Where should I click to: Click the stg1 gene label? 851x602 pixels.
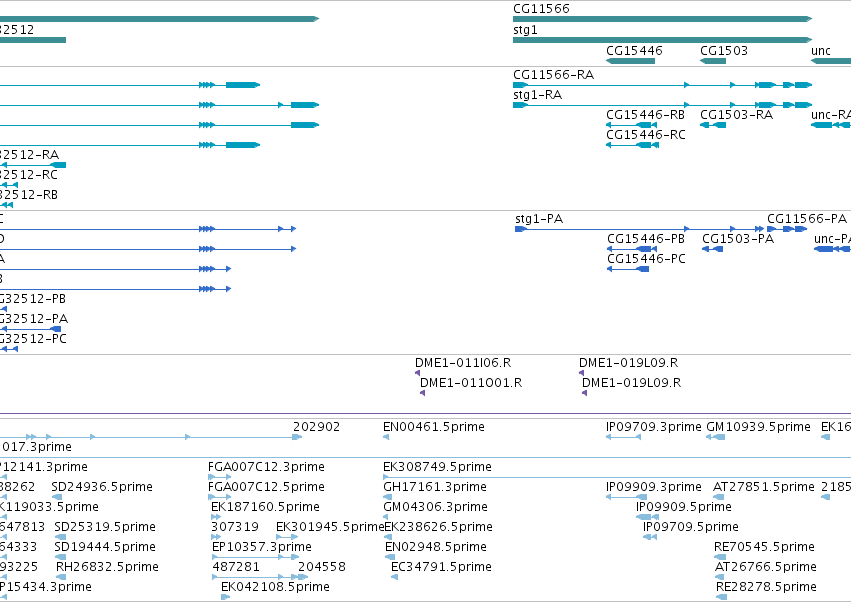tap(525, 30)
